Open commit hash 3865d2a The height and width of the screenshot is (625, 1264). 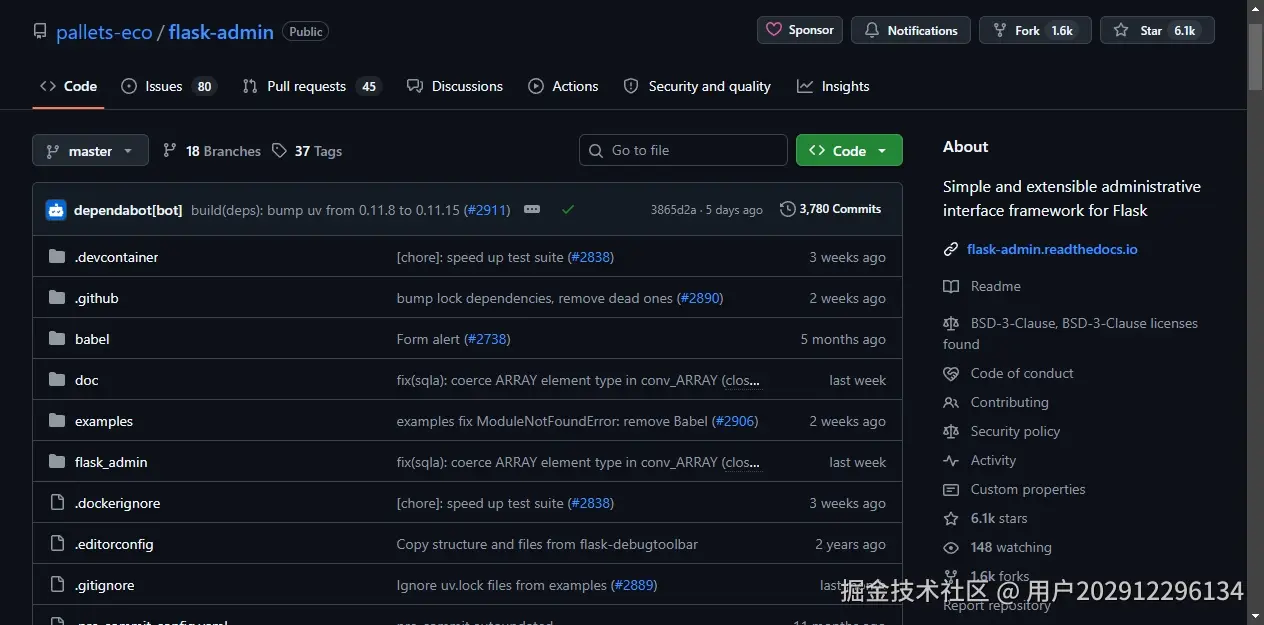tap(675, 210)
